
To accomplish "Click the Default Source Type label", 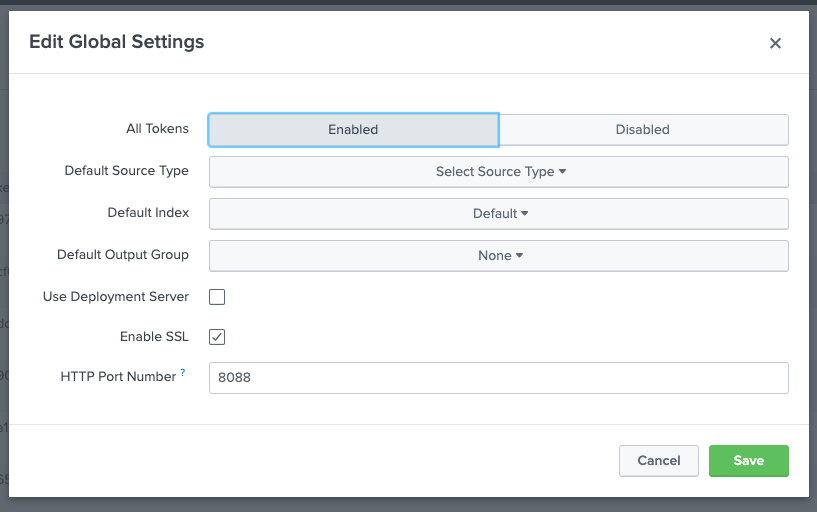I will pyautogui.click(x=126, y=171).
